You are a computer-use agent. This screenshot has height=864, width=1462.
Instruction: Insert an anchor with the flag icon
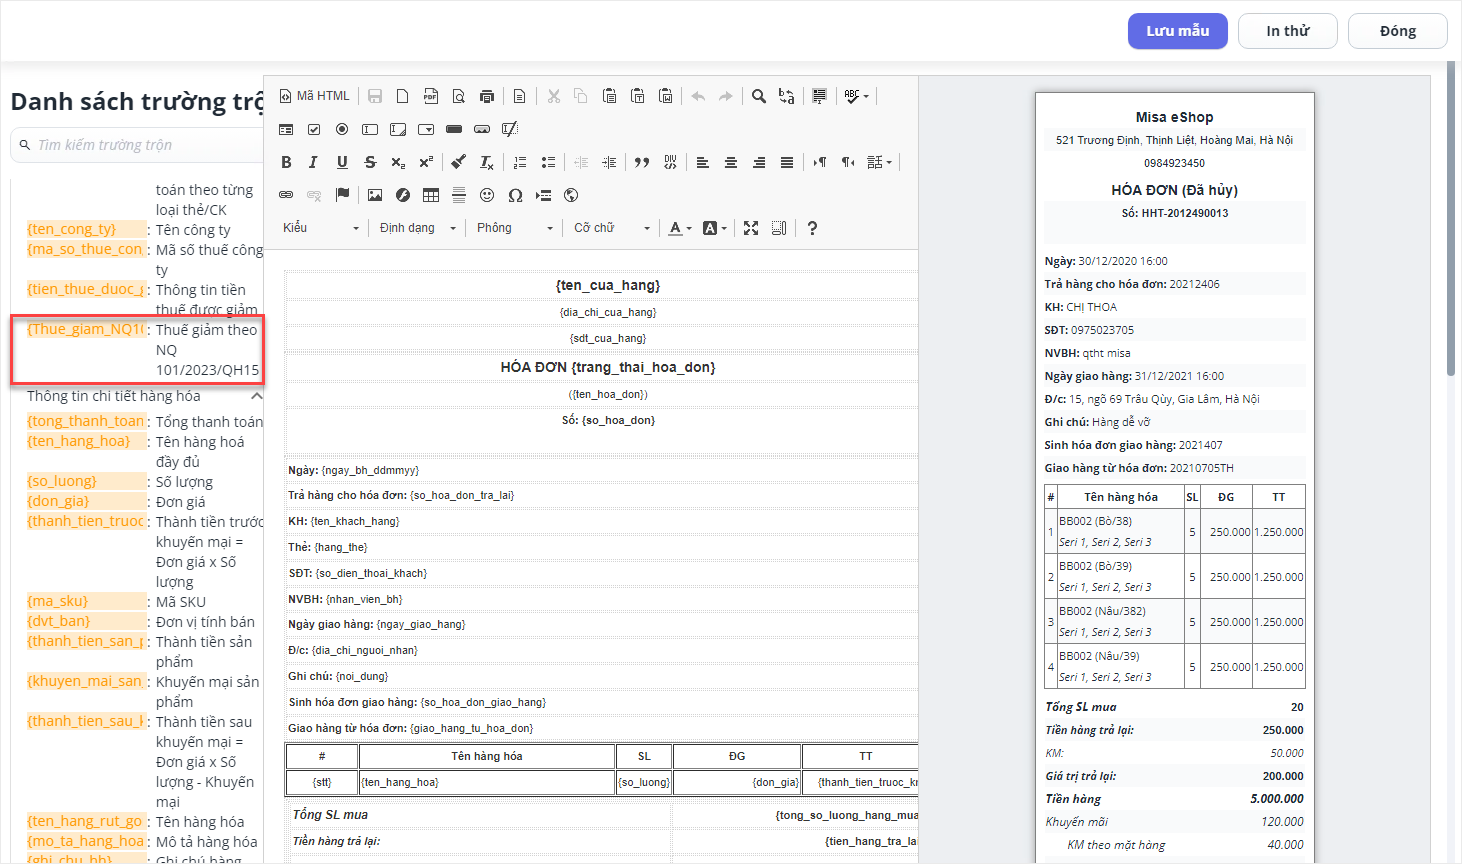[x=342, y=195]
